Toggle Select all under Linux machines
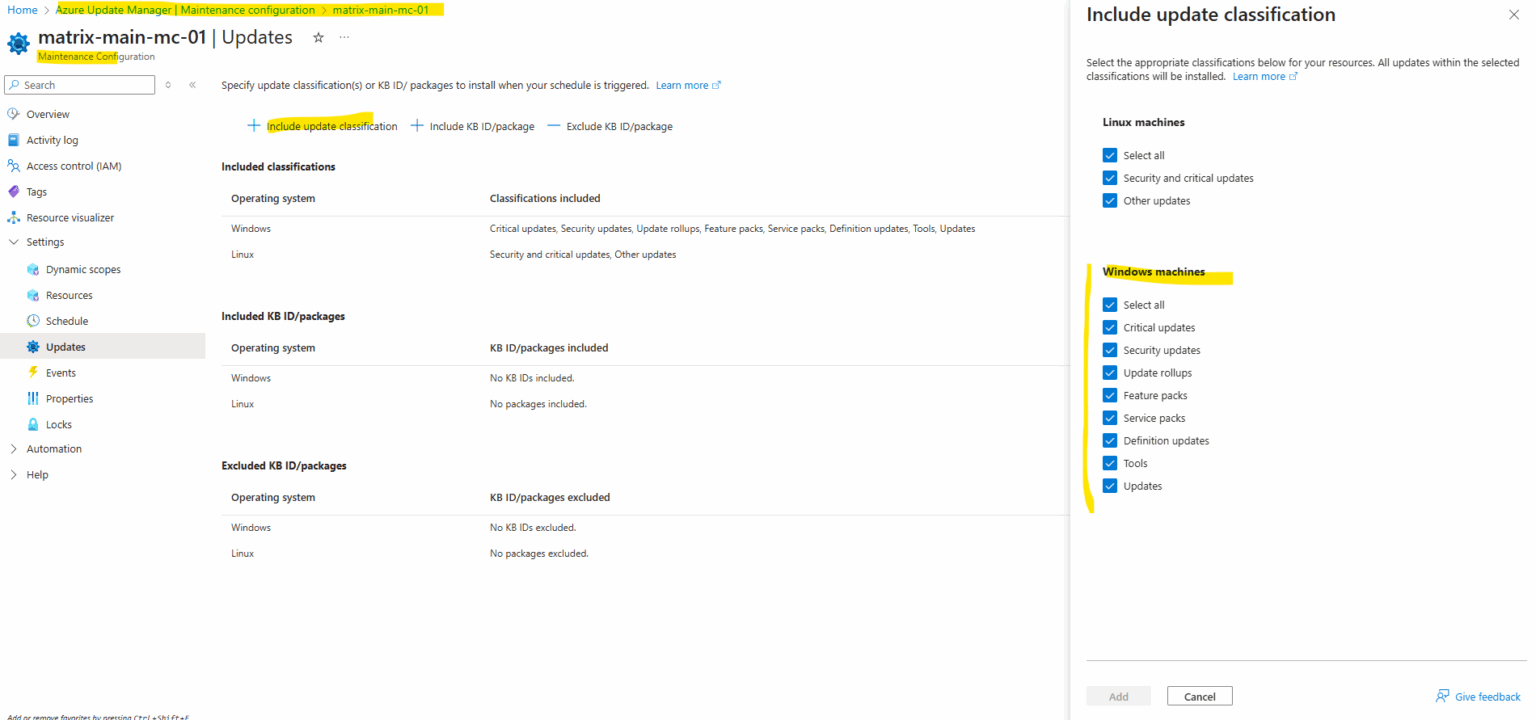This screenshot has height=720, width=1536. (1109, 155)
